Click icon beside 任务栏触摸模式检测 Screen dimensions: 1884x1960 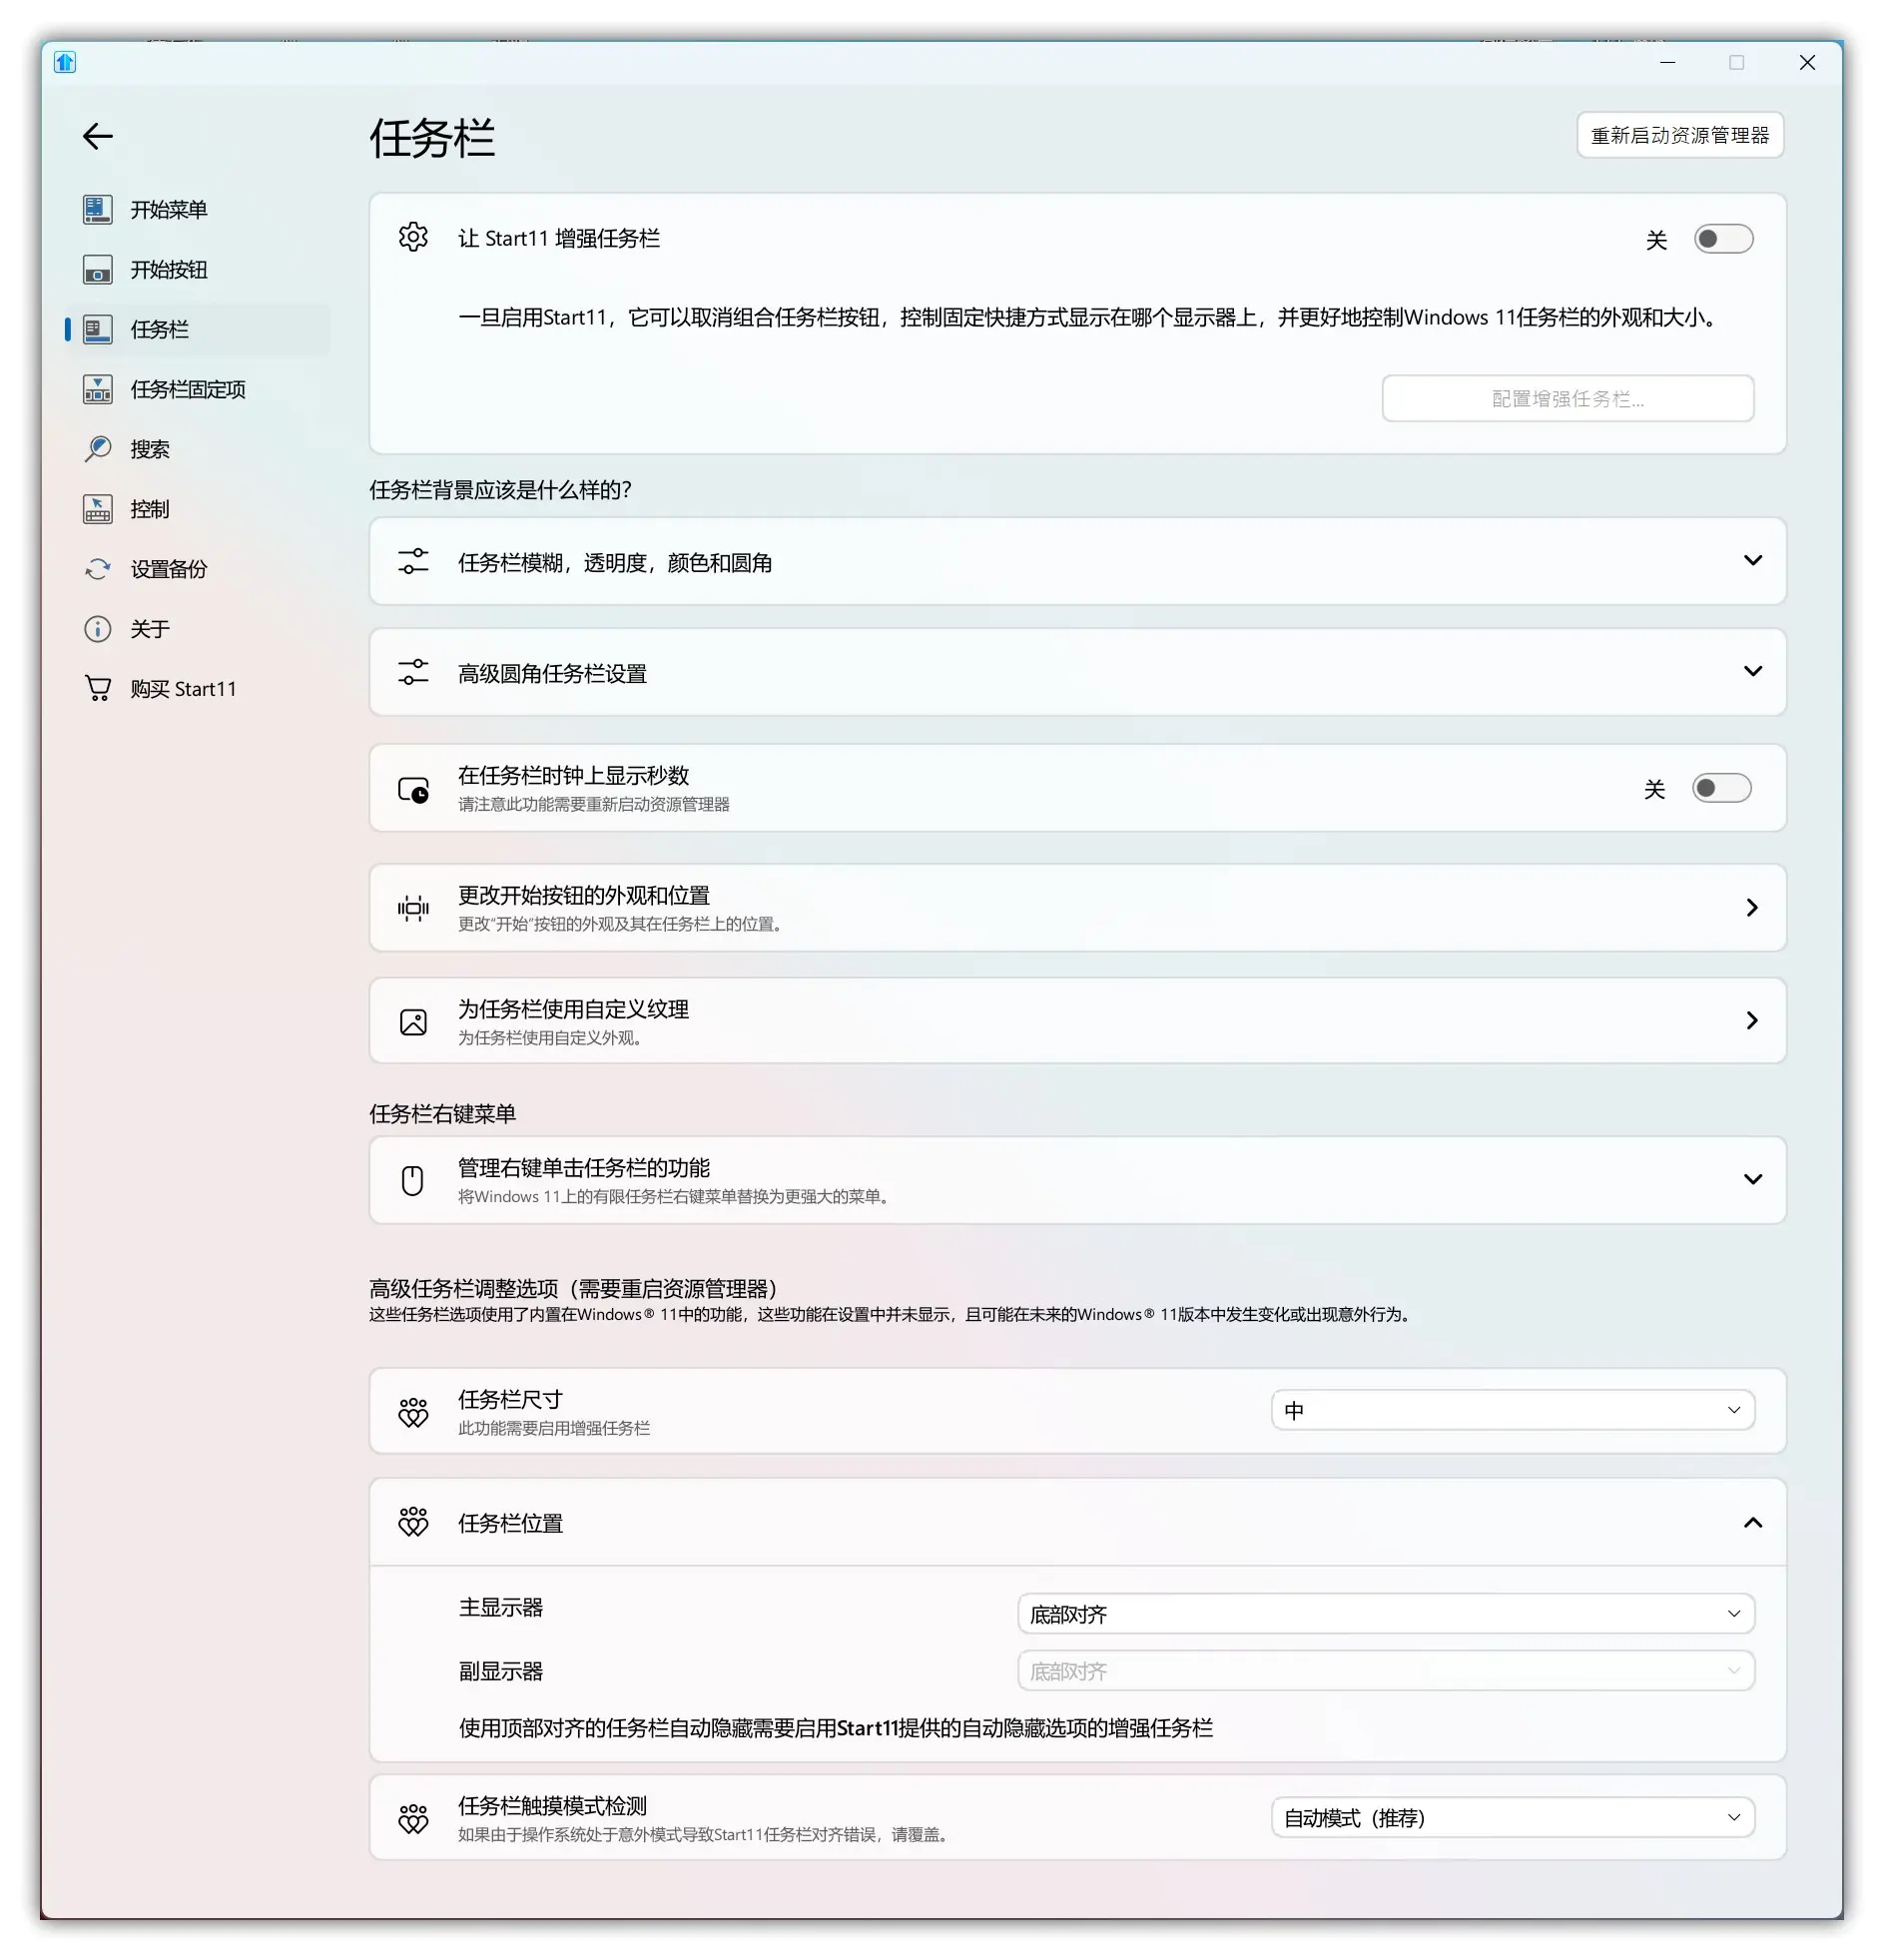coord(413,1818)
